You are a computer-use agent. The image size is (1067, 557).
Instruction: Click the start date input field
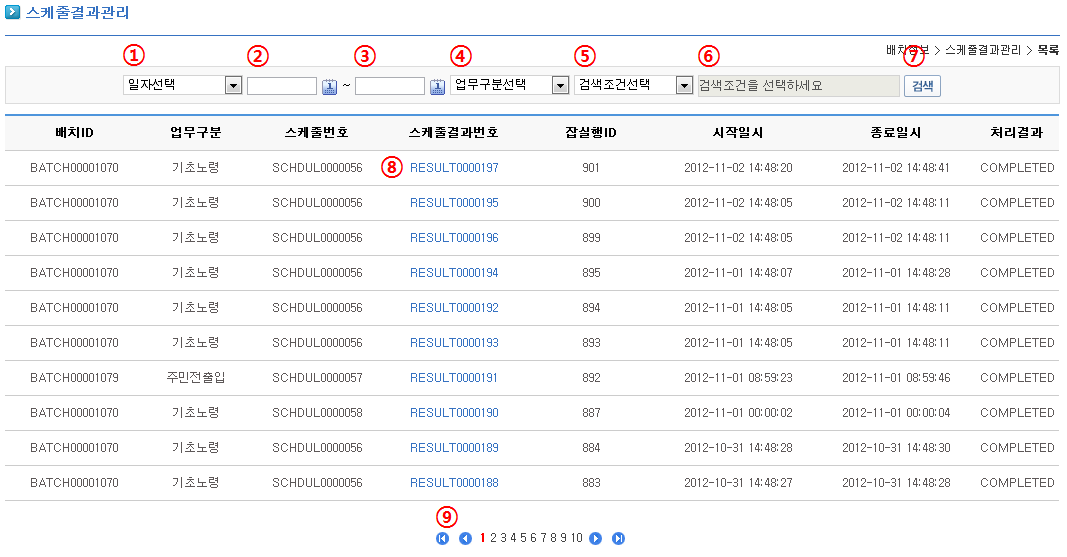(282, 86)
